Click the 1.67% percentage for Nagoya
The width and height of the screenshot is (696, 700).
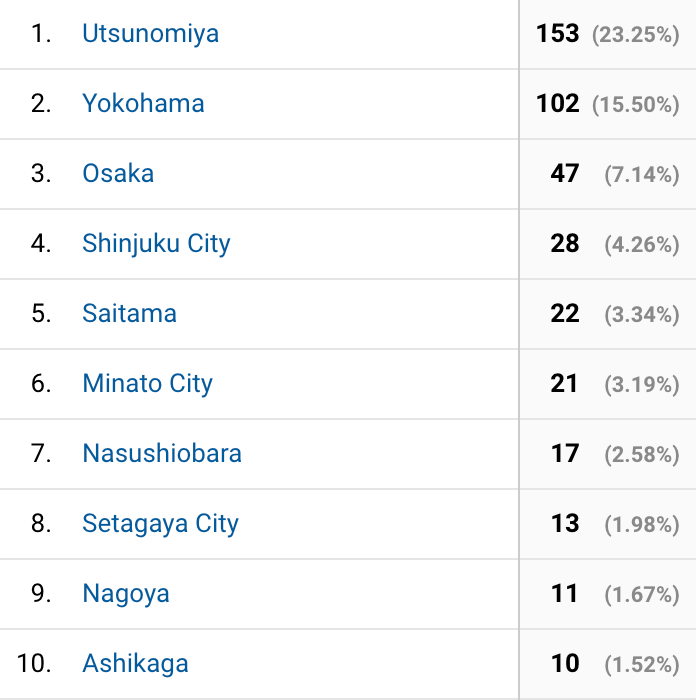point(642,595)
